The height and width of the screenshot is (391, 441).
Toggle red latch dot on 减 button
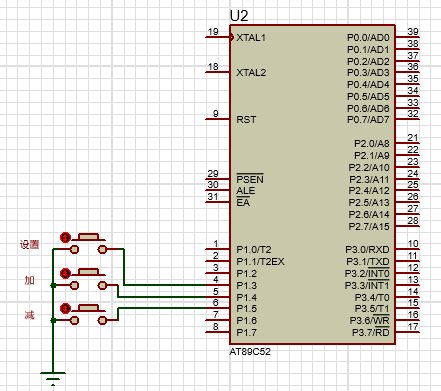click(x=66, y=308)
